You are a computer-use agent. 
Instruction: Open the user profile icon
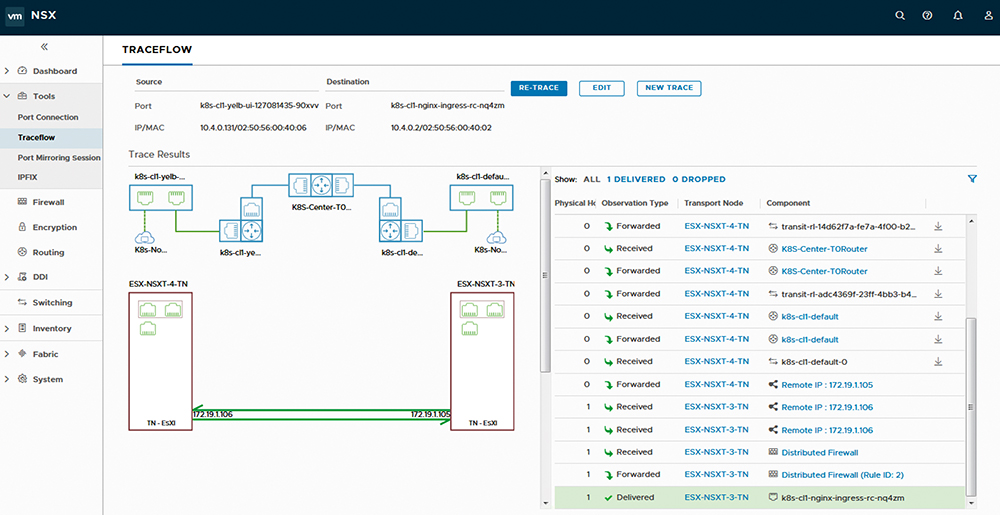coord(988,16)
